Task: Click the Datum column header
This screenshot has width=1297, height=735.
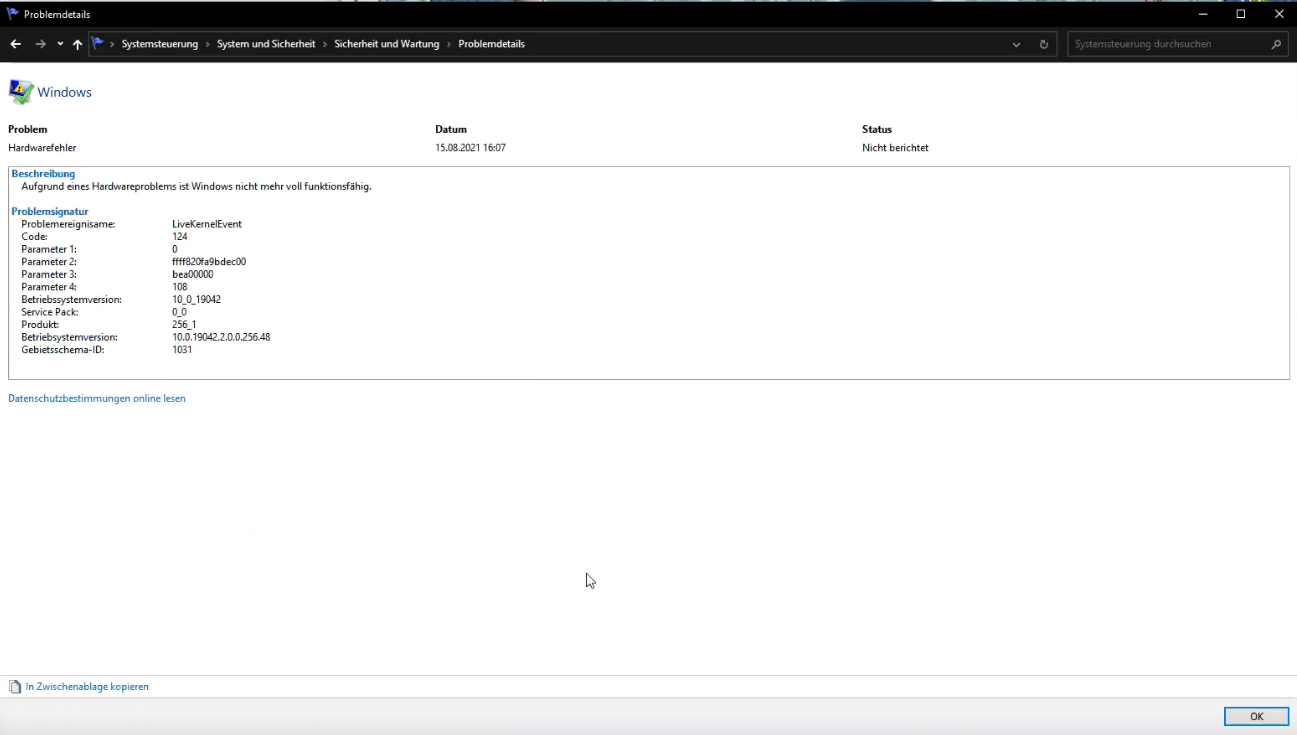Action: (451, 129)
